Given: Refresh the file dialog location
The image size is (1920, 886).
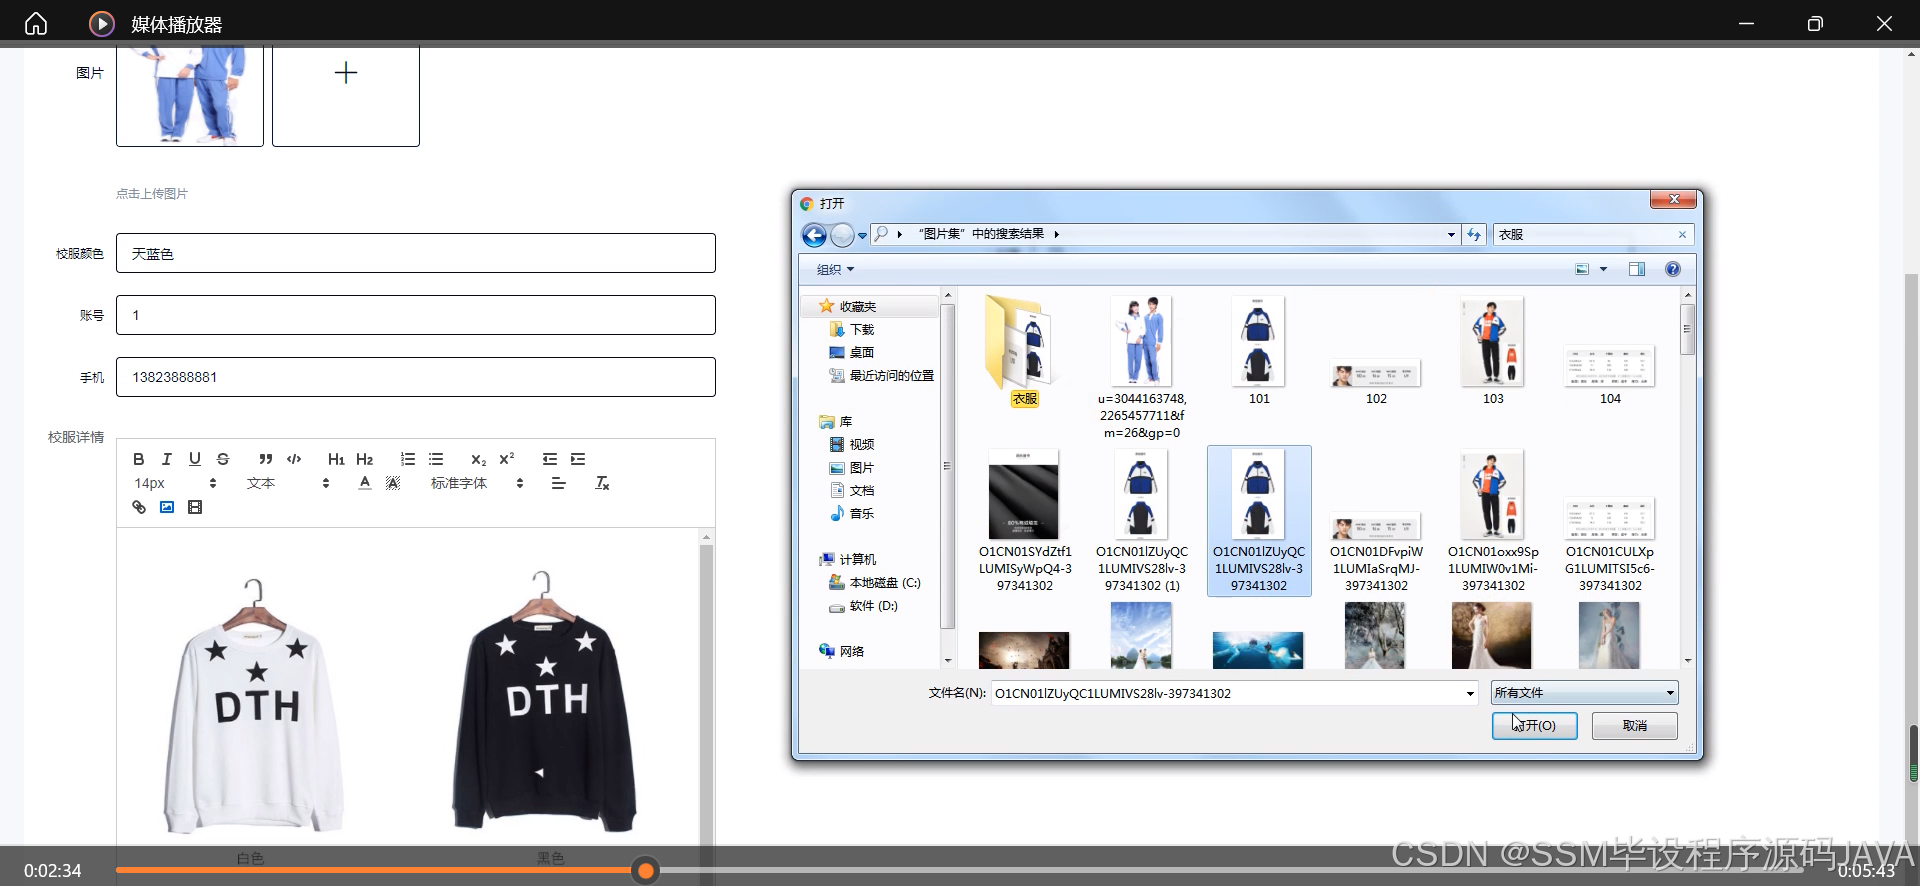Looking at the screenshot, I should [1474, 235].
